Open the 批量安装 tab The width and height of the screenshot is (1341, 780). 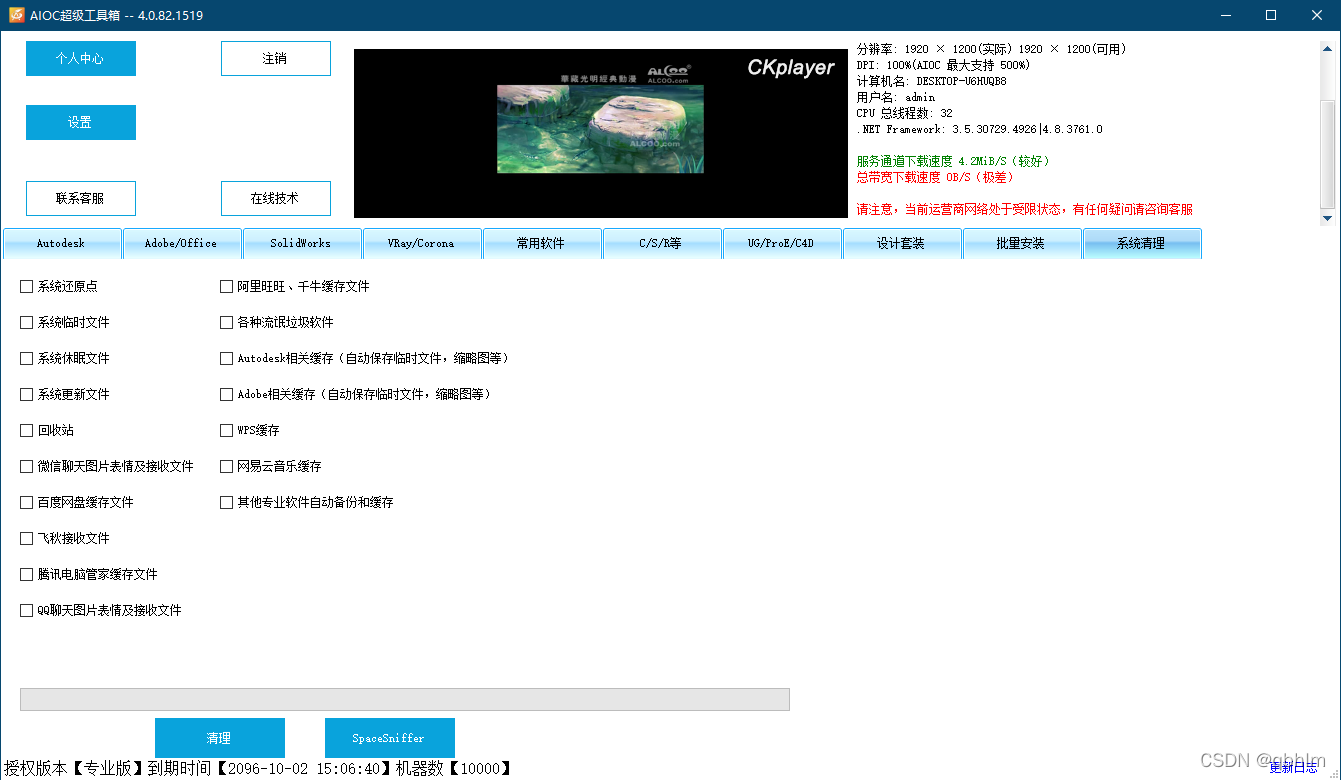click(x=1021, y=243)
